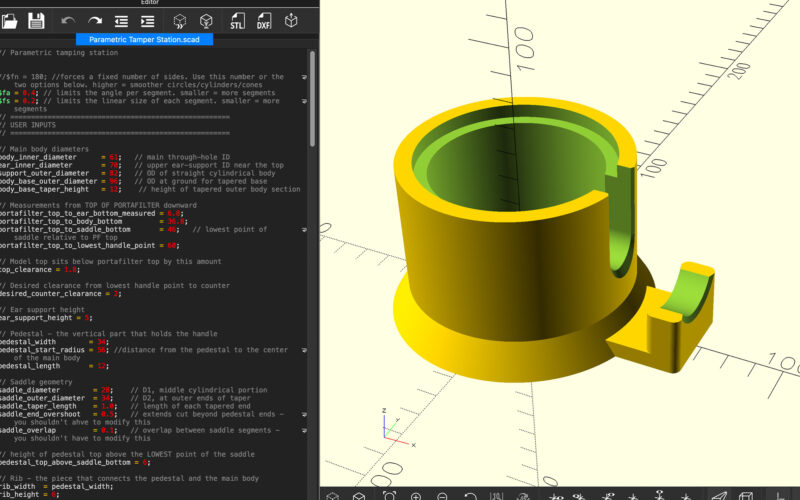The width and height of the screenshot is (800, 500).
Task: Zoom out the 3D view
Action: pos(442,496)
